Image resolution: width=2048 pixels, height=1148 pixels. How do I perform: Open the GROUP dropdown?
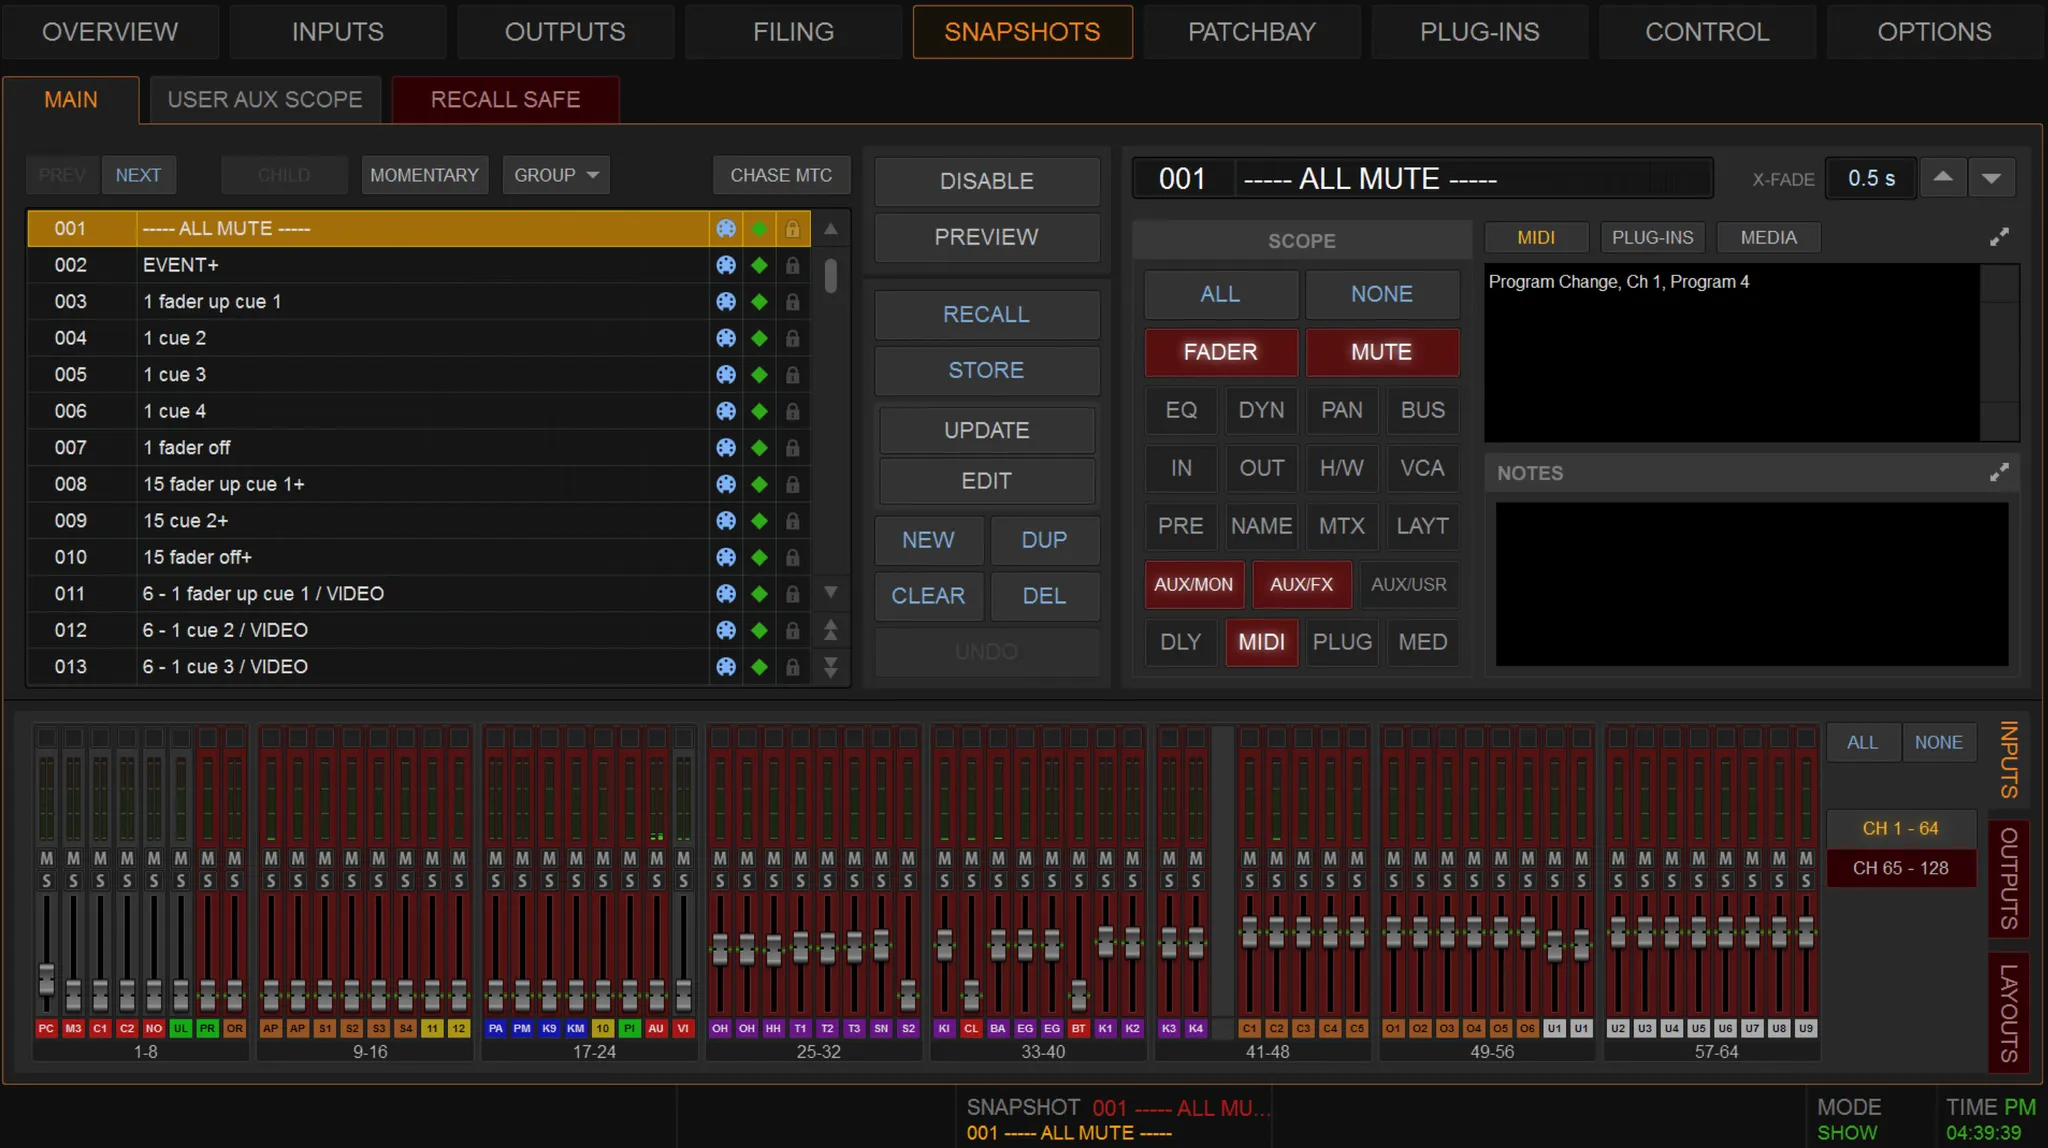pos(556,175)
